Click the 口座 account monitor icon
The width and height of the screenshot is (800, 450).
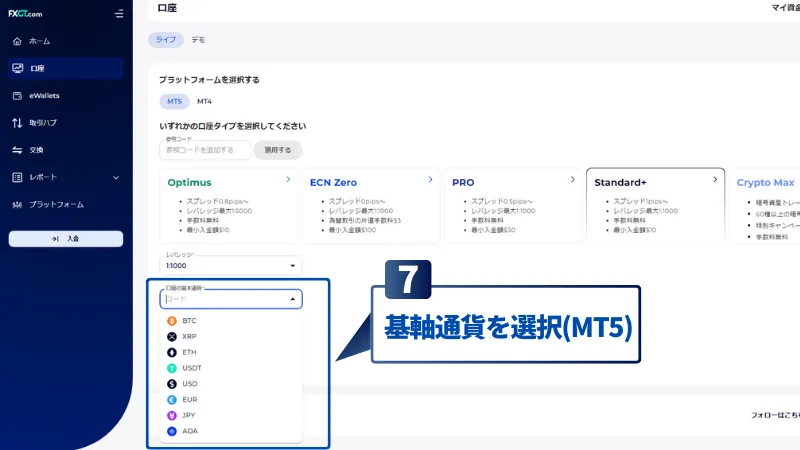click(17, 68)
